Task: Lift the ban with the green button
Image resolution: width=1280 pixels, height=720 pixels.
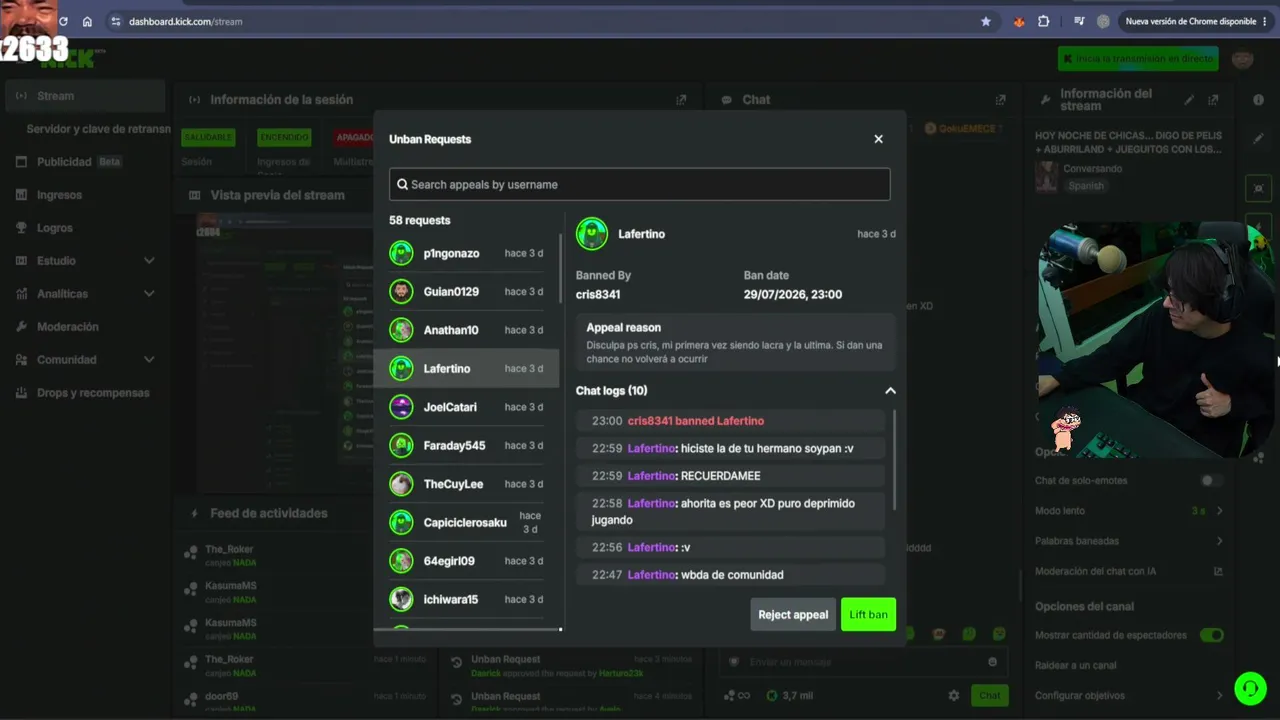Action: (868, 614)
